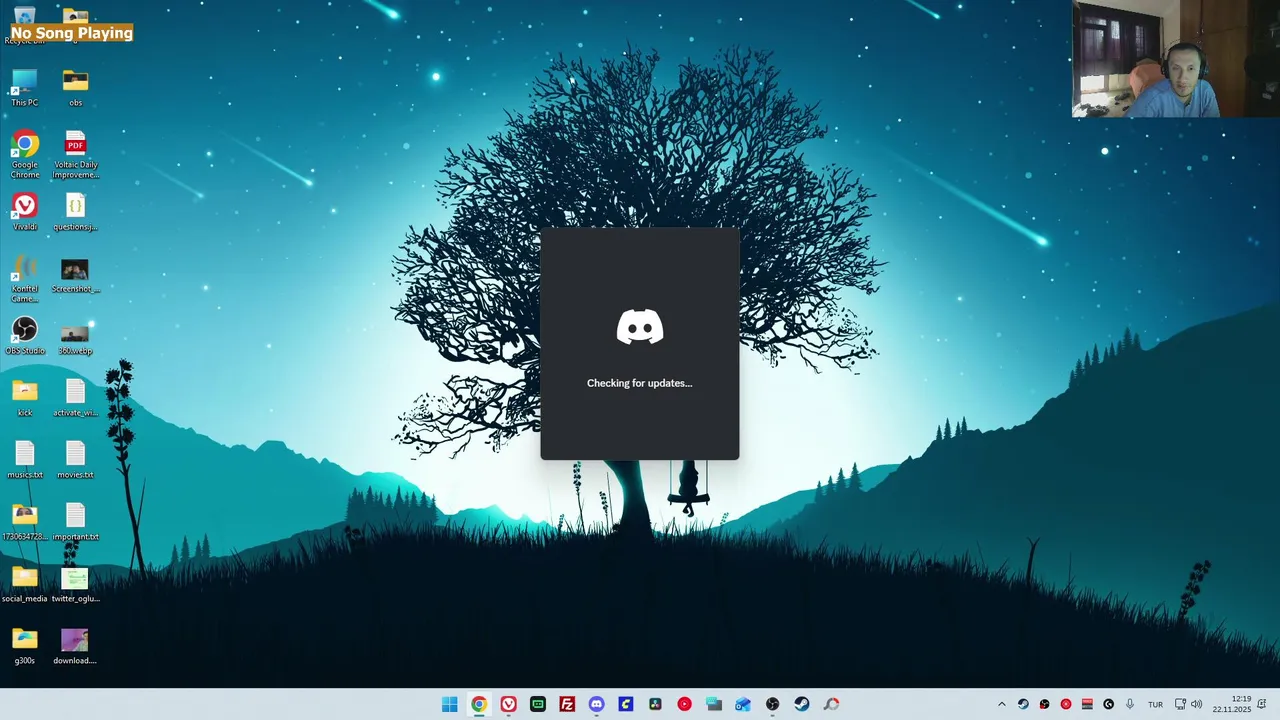1280x720 pixels.
Task: Switch the TUR keyboard language indicator
Action: pyautogui.click(x=1155, y=704)
